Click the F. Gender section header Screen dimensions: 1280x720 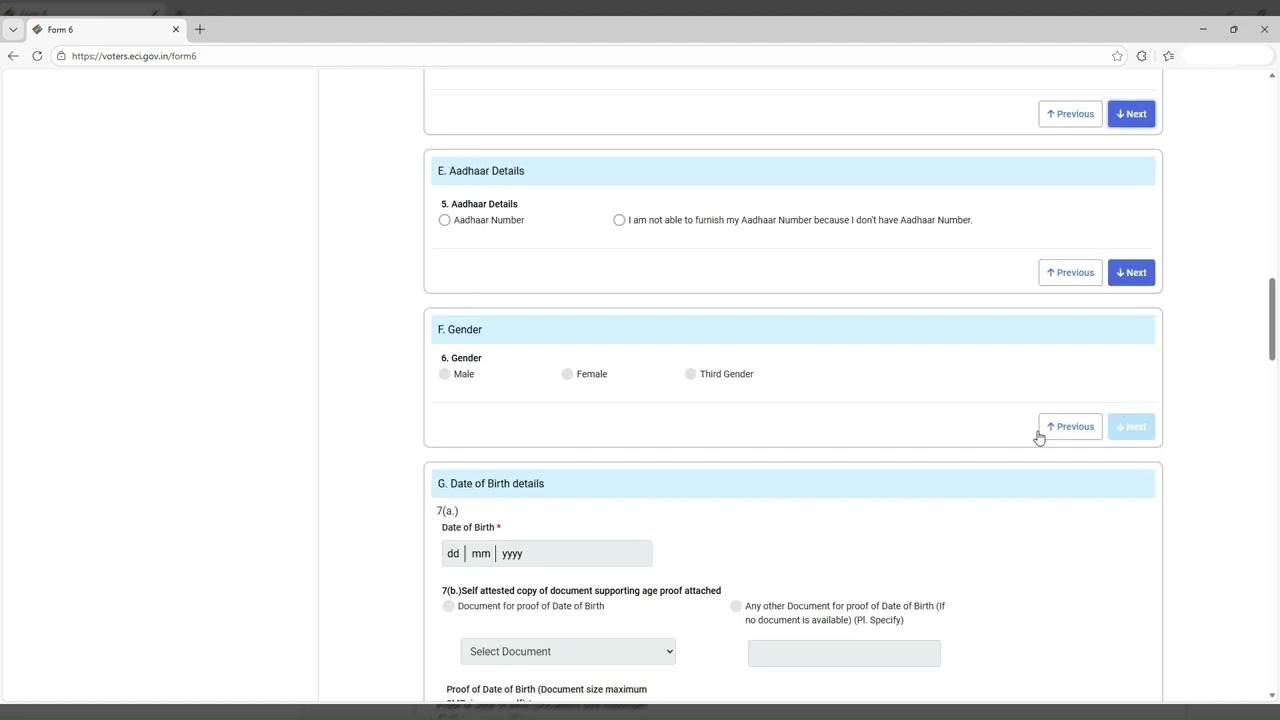click(793, 330)
